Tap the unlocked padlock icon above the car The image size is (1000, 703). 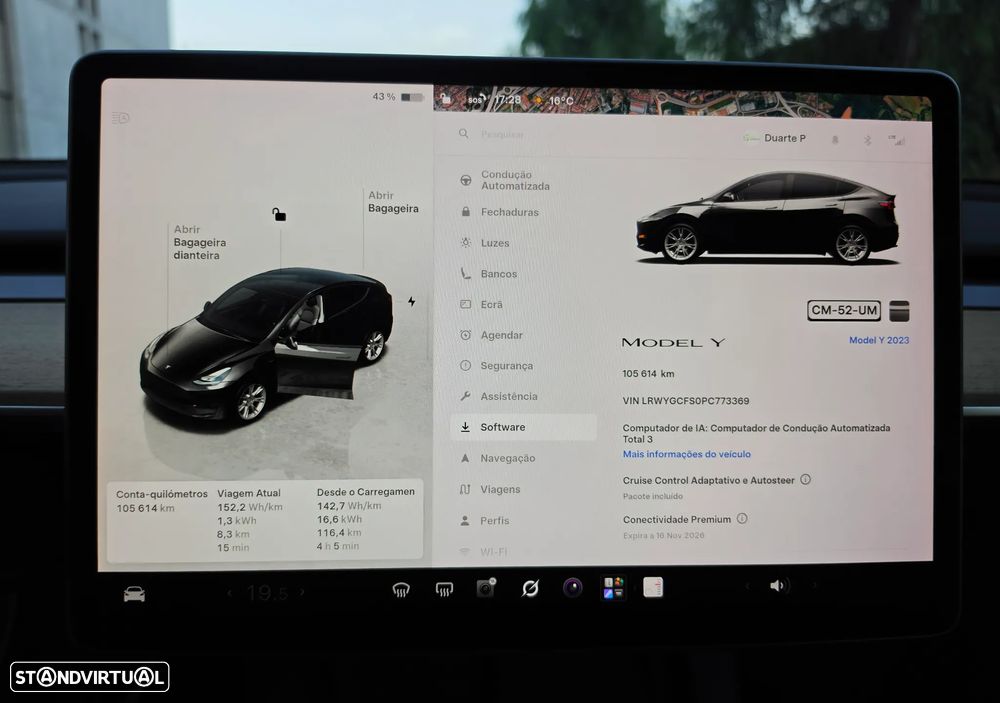279,214
